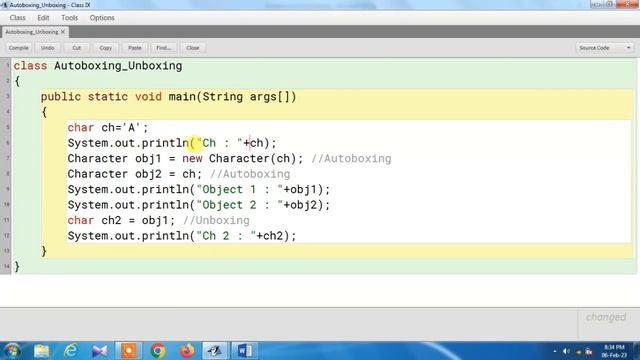Click the Cut button
Screen dimensions: 640x360
point(76,48)
